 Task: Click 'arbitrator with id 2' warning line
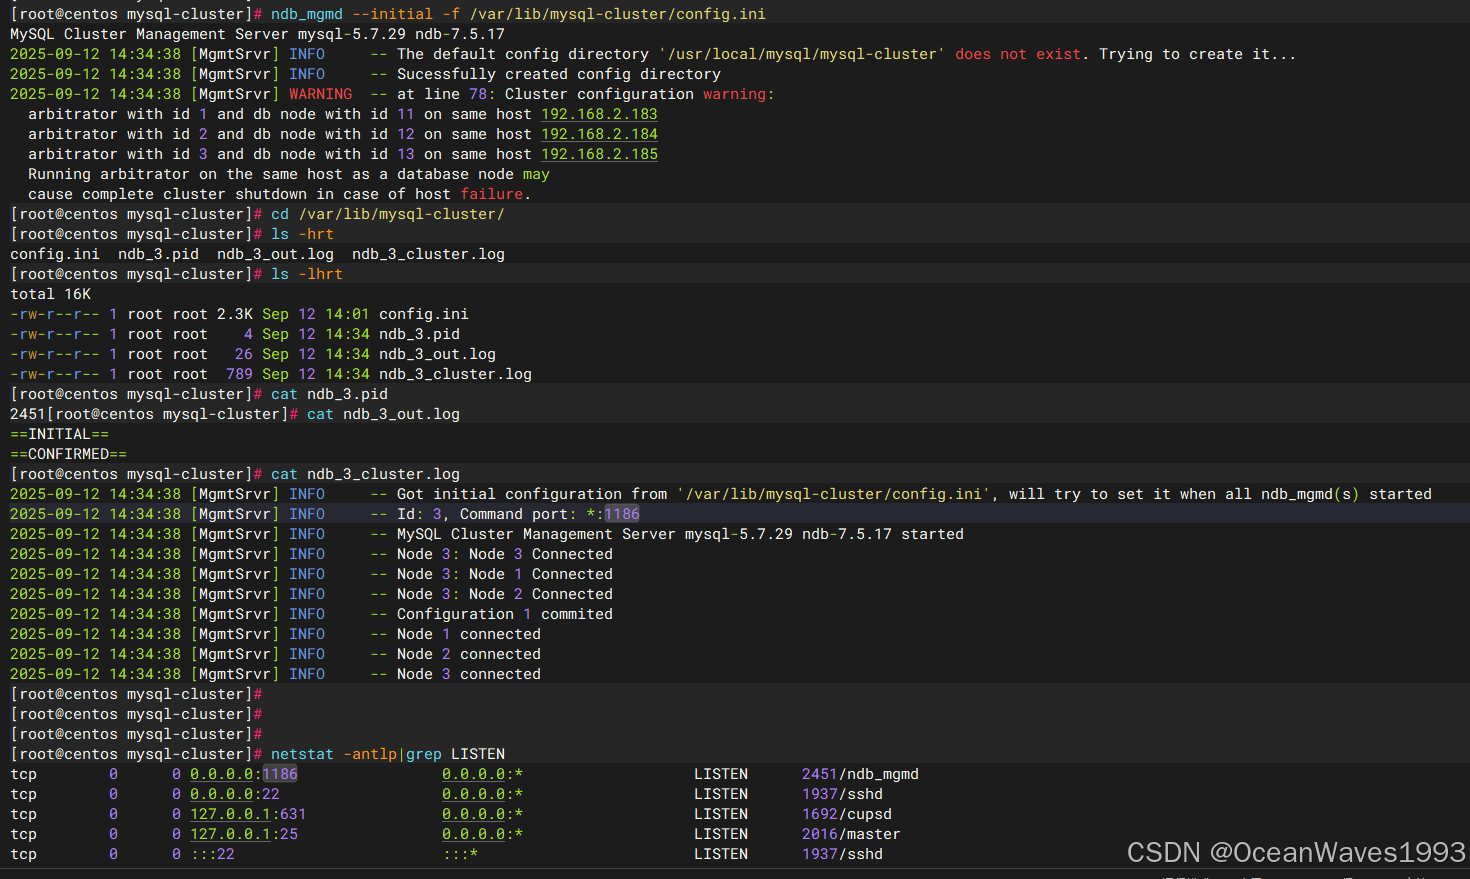point(343,134)
